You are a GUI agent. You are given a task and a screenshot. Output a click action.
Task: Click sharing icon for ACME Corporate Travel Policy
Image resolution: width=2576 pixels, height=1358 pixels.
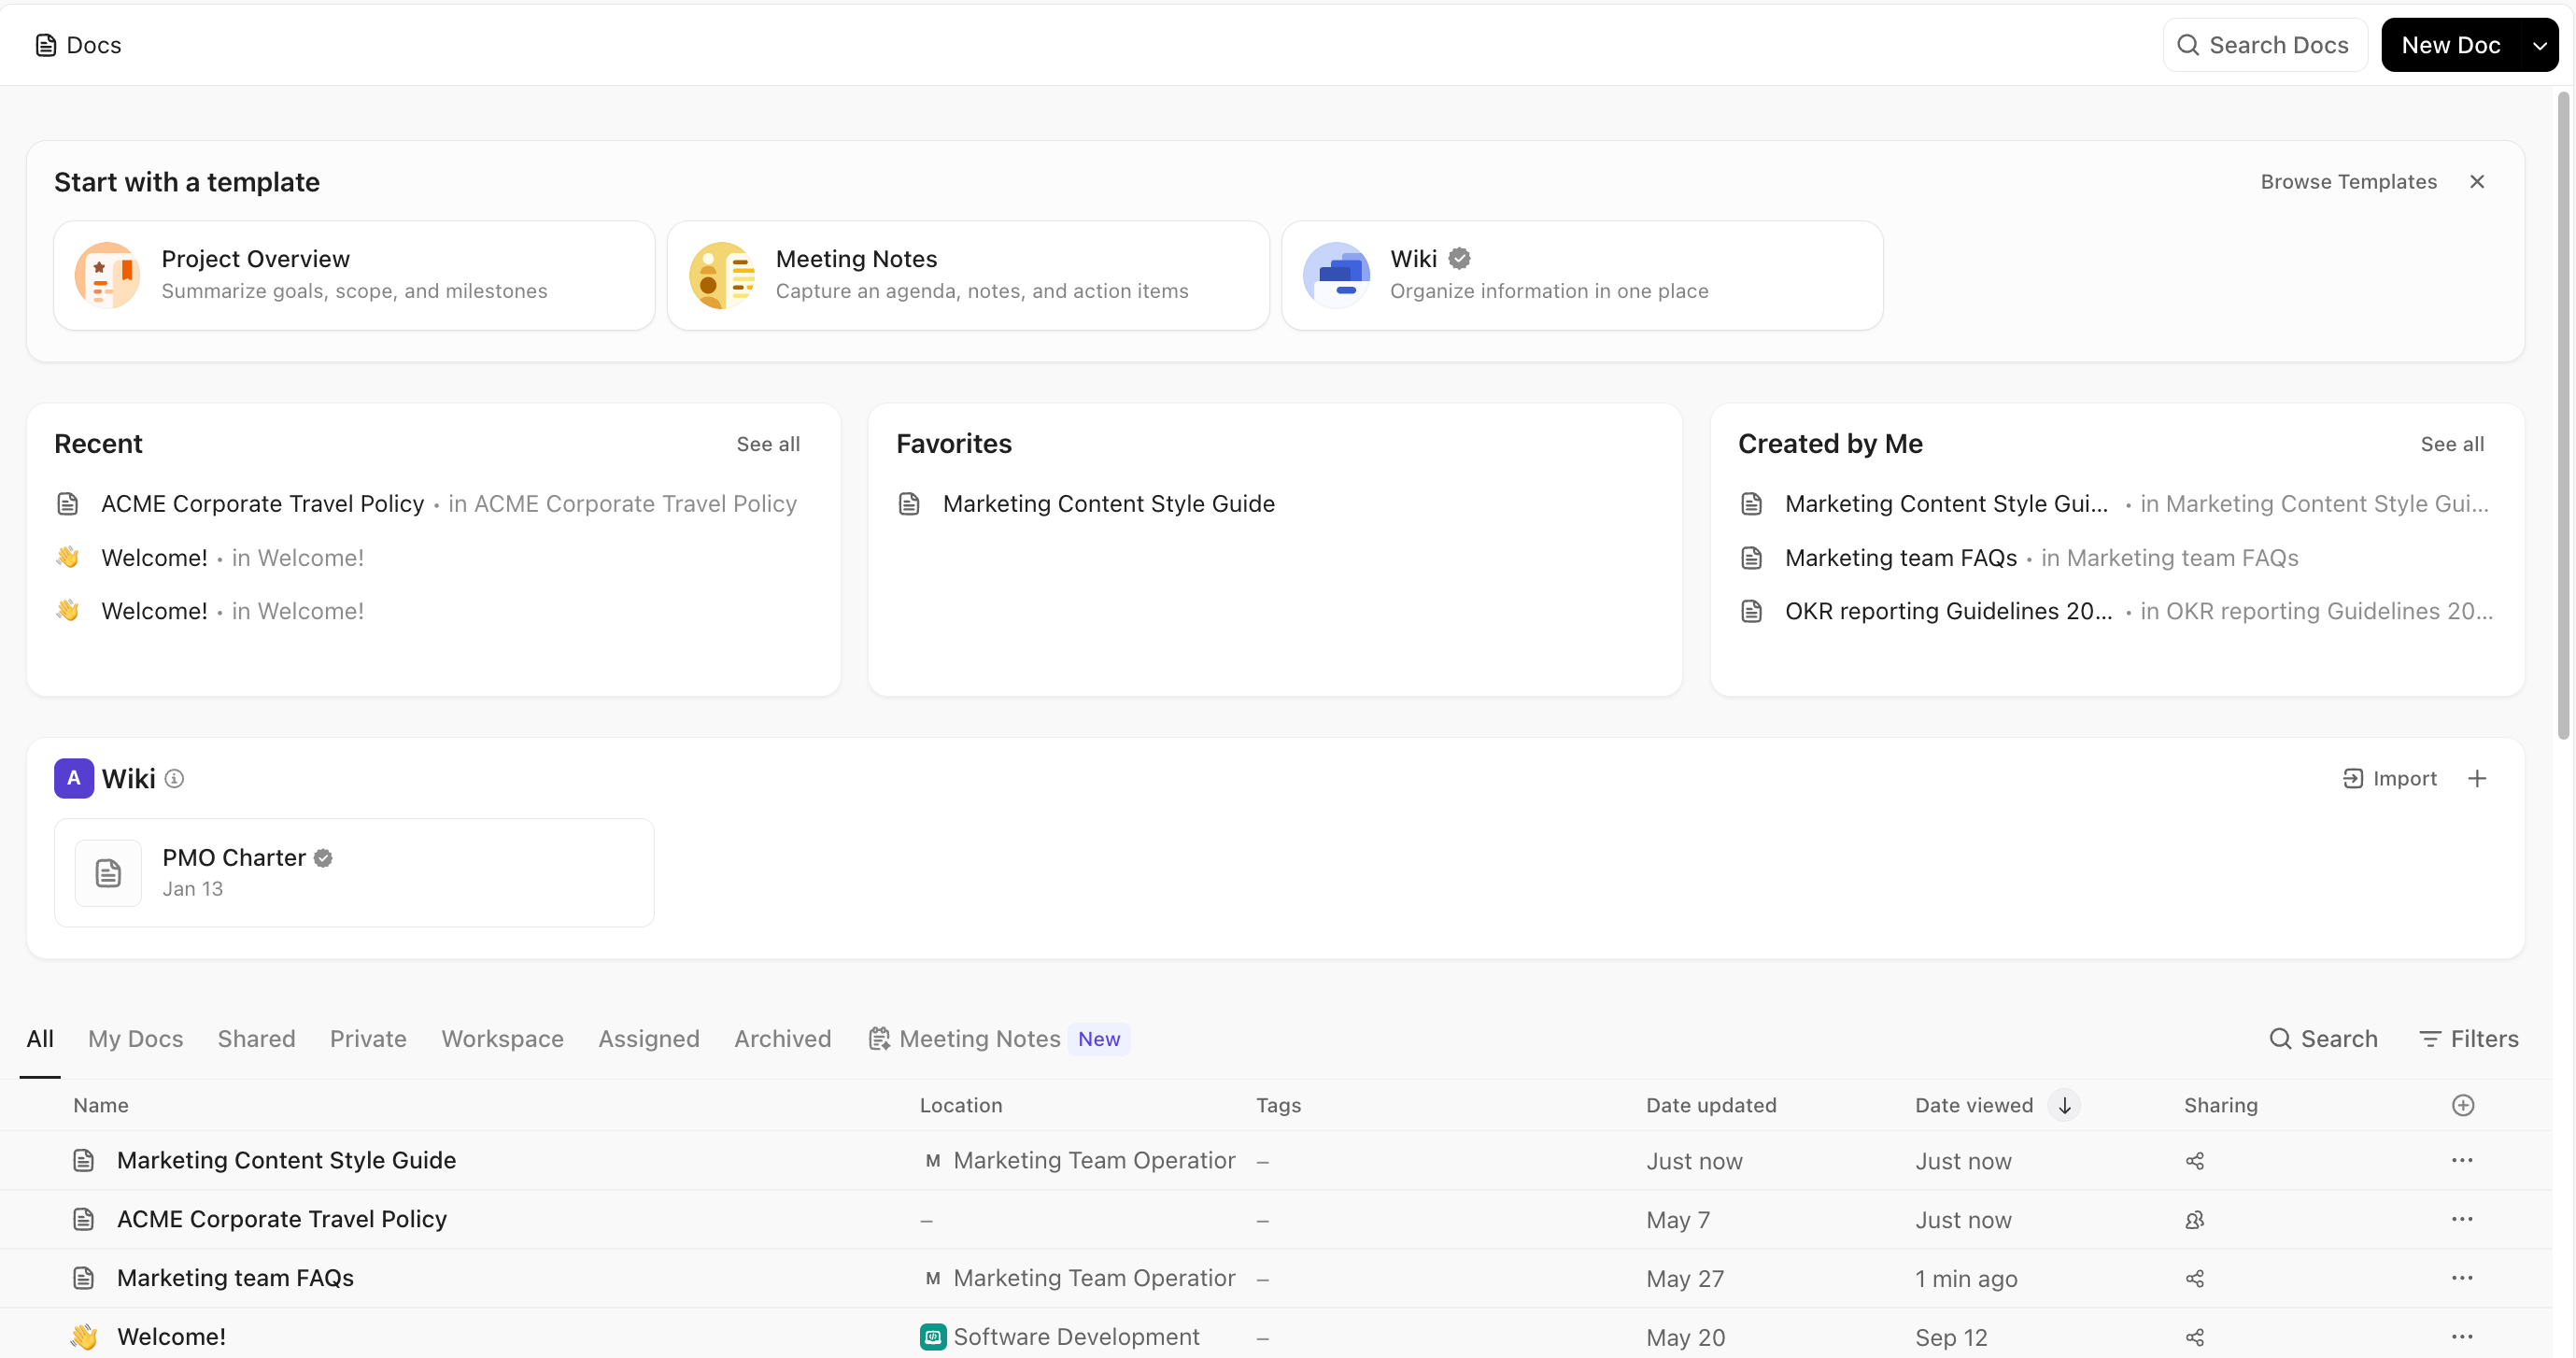click(x=2194, y=1219)
